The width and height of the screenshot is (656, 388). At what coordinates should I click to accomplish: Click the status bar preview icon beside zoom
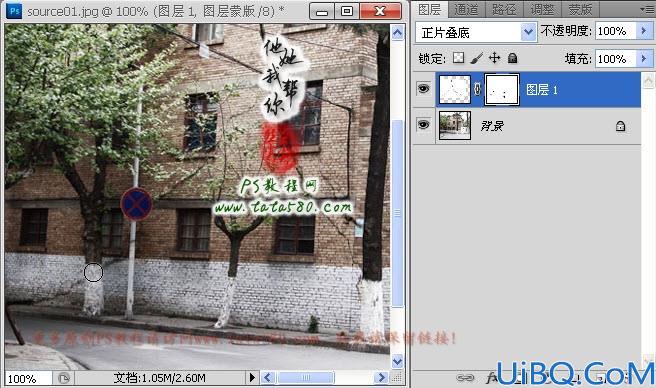[64, 378]
